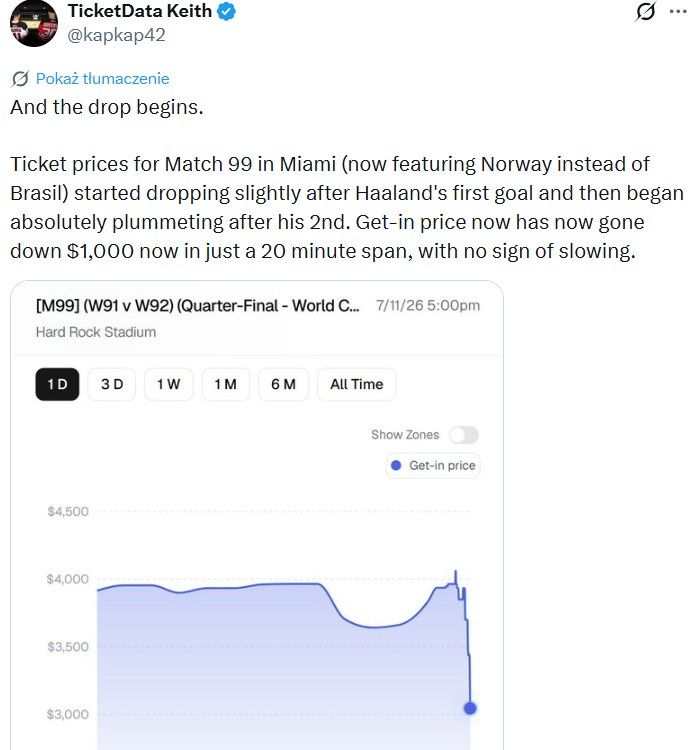
Task: Open the @kapkap42 handle link
Action: (116, 35)
